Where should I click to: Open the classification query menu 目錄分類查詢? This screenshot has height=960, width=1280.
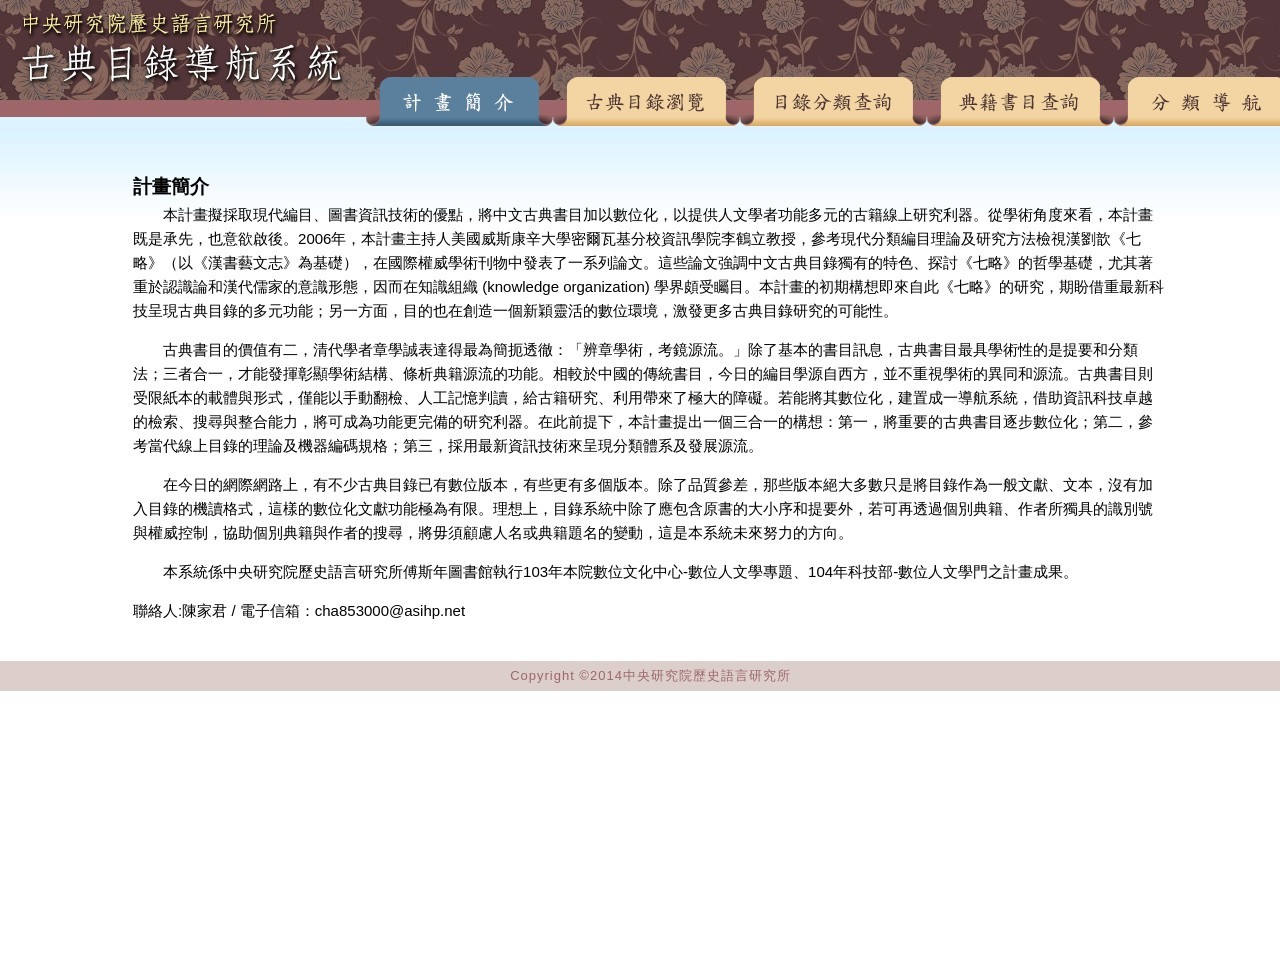(x=833, y=102)
